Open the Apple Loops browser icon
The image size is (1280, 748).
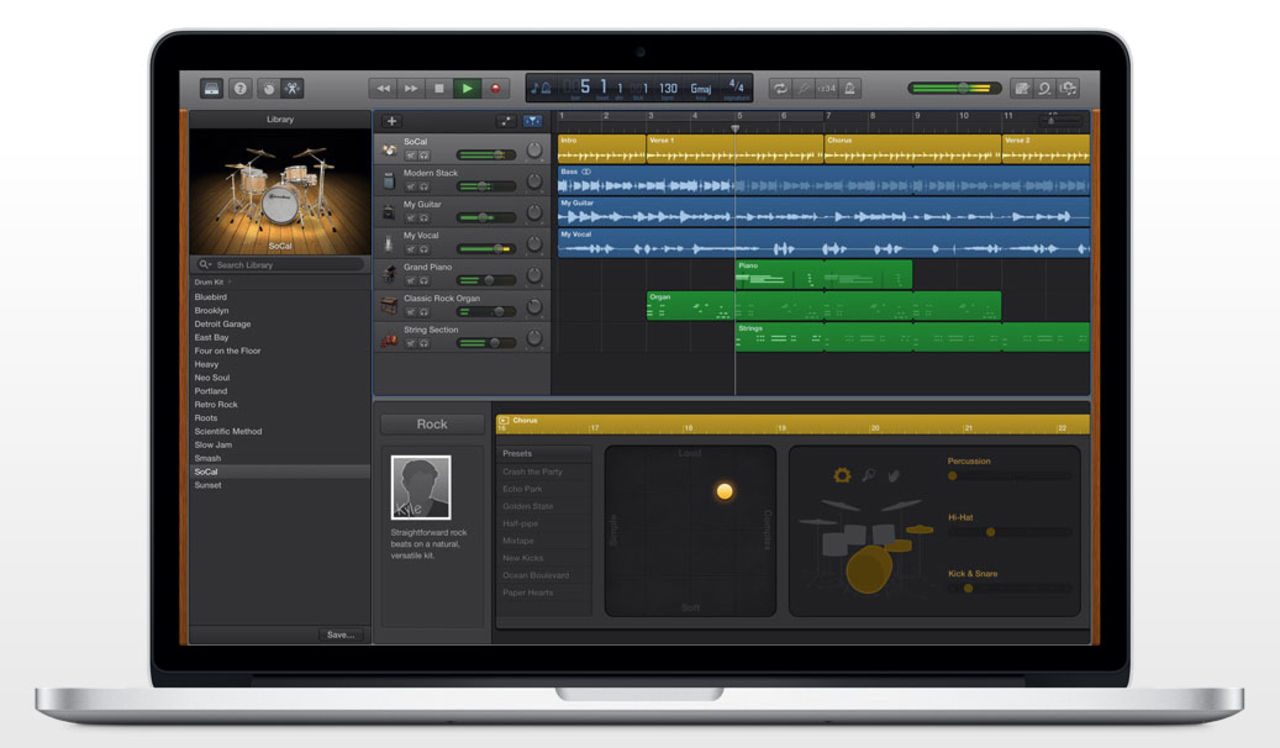click(x=1044, y=88)
